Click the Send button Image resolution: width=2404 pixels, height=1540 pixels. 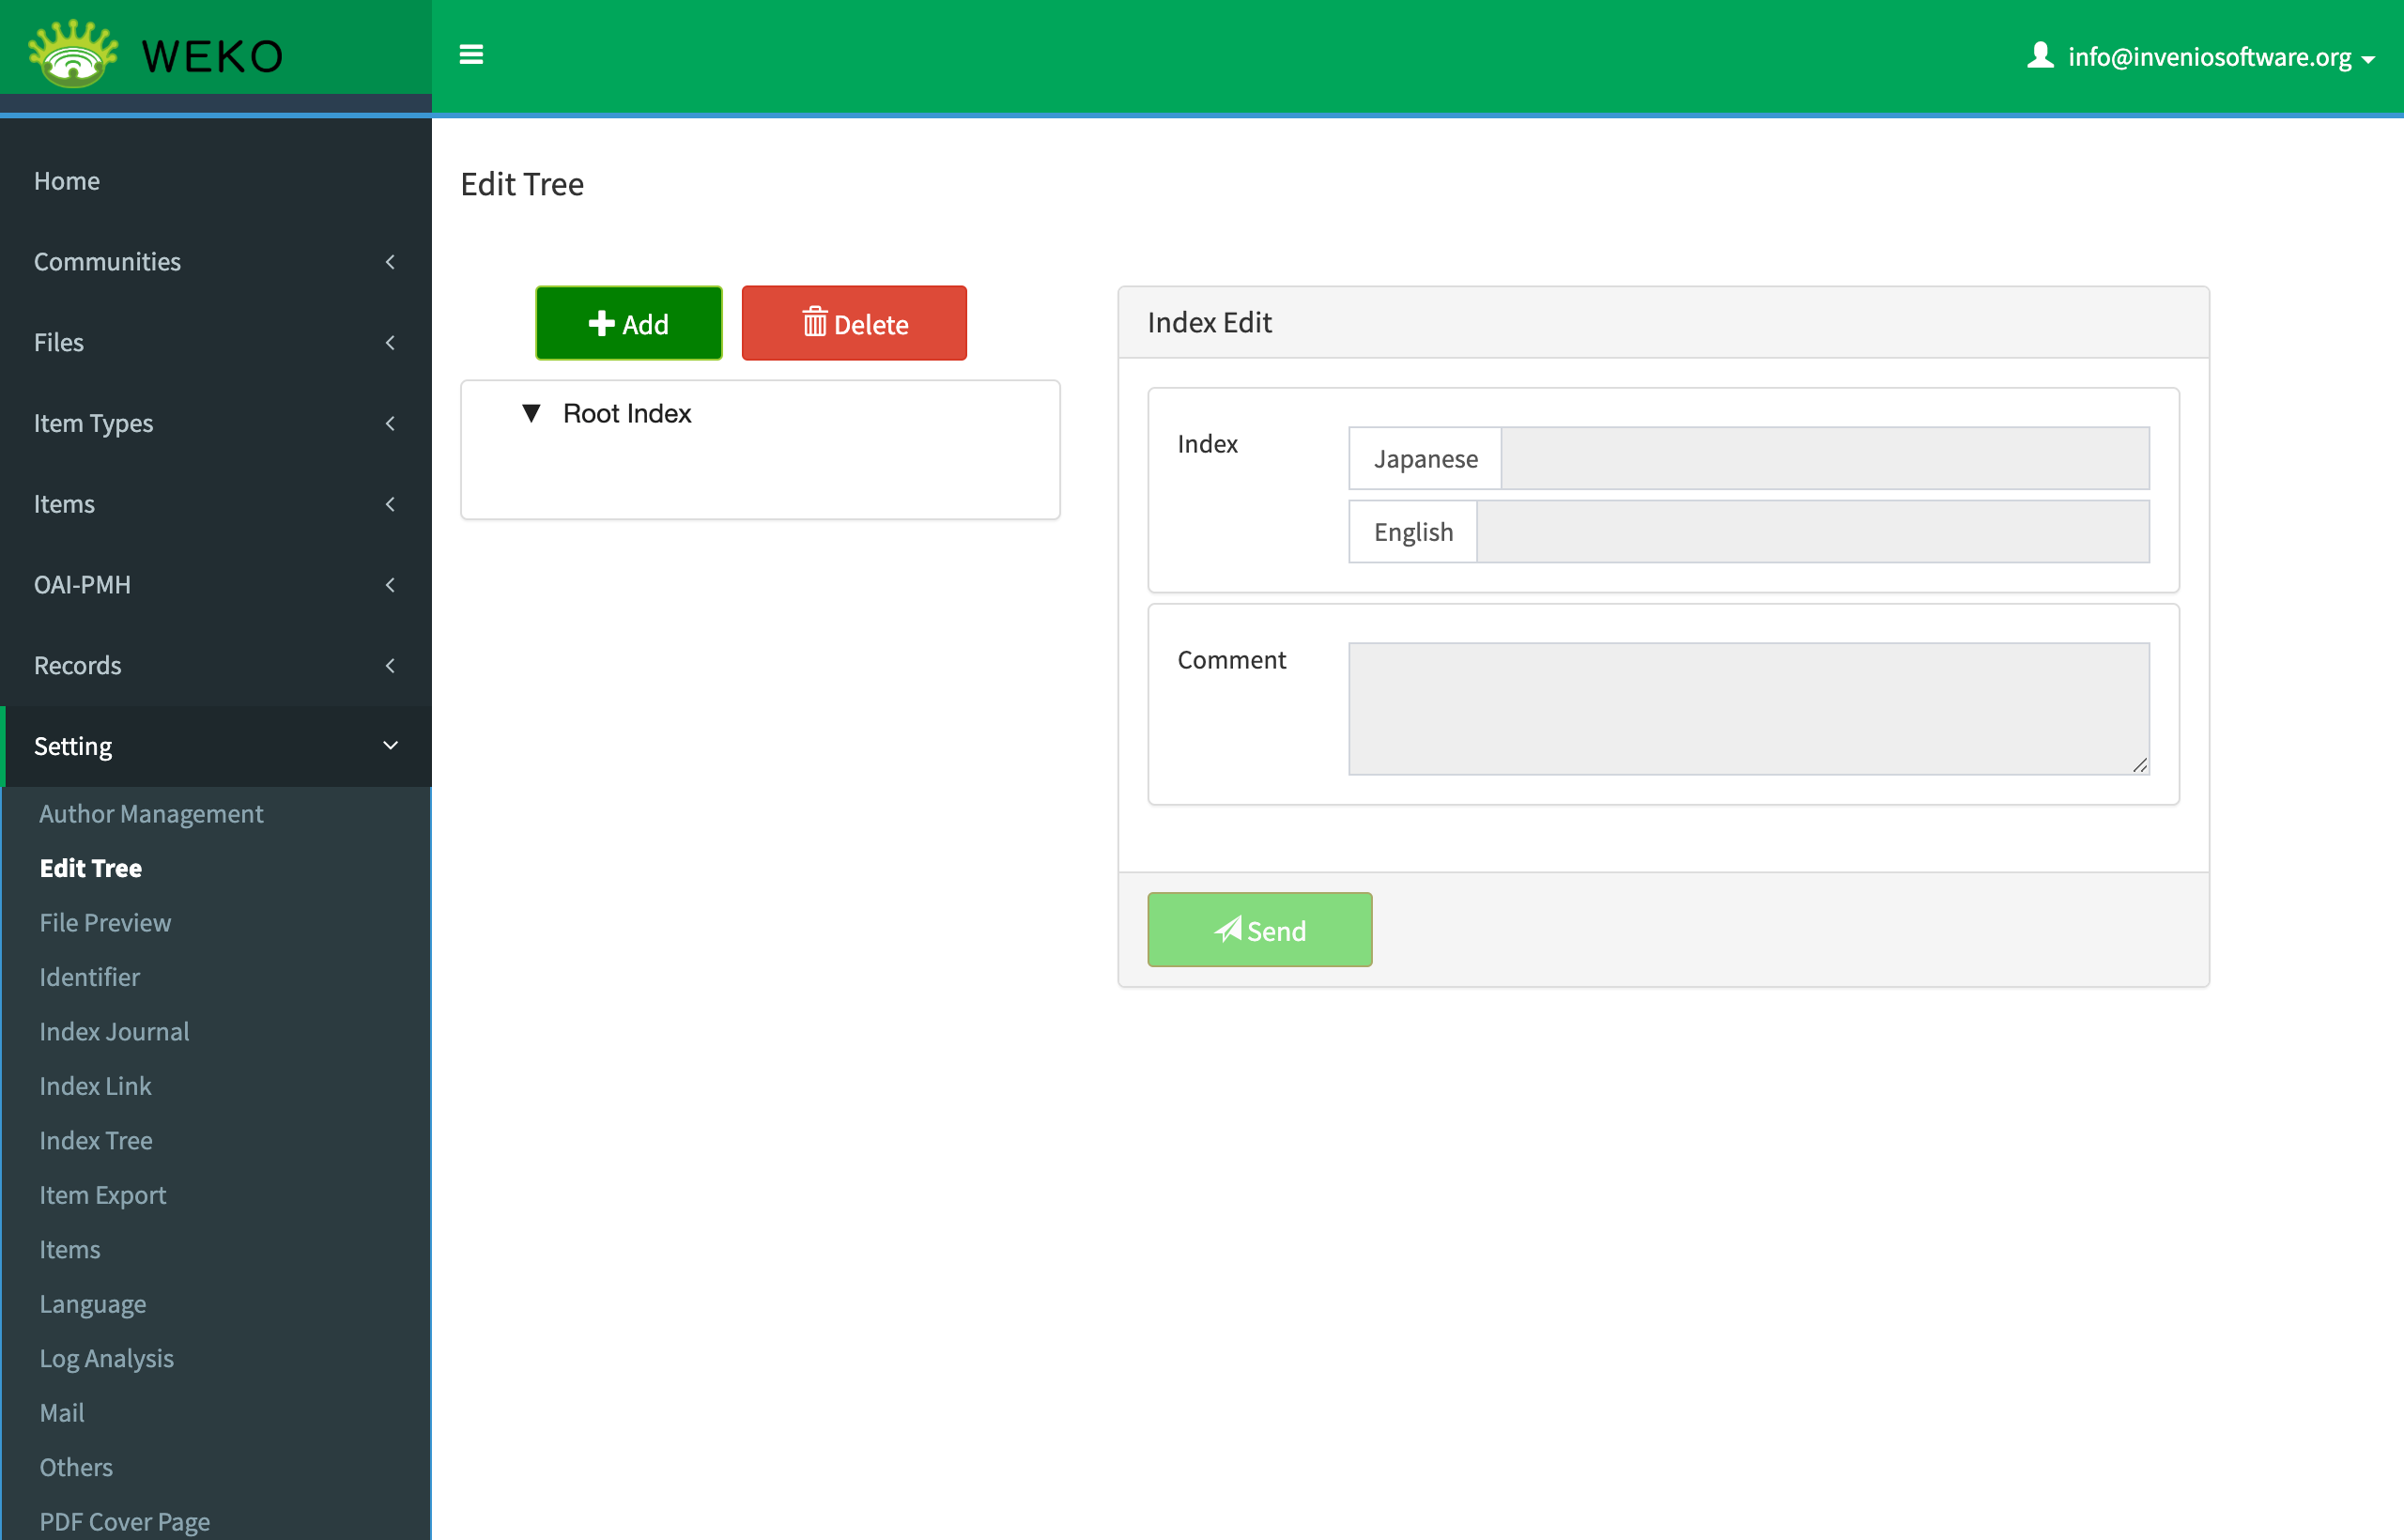1259,930
